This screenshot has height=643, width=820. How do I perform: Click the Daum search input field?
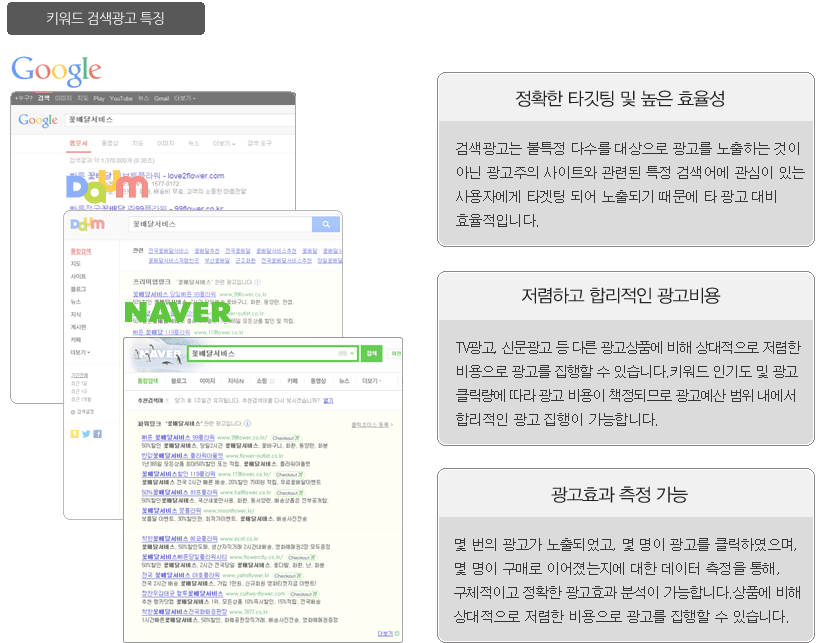[220, 224]
